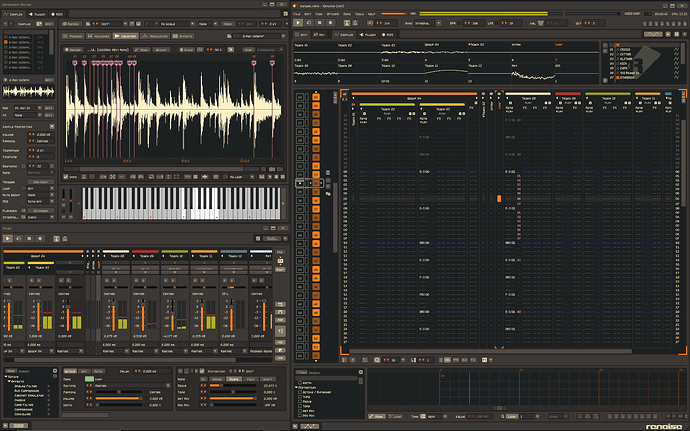Toggle Beatsync checkbox in Sample Properties
The image size is (690, 431).
tap(23, 166)
